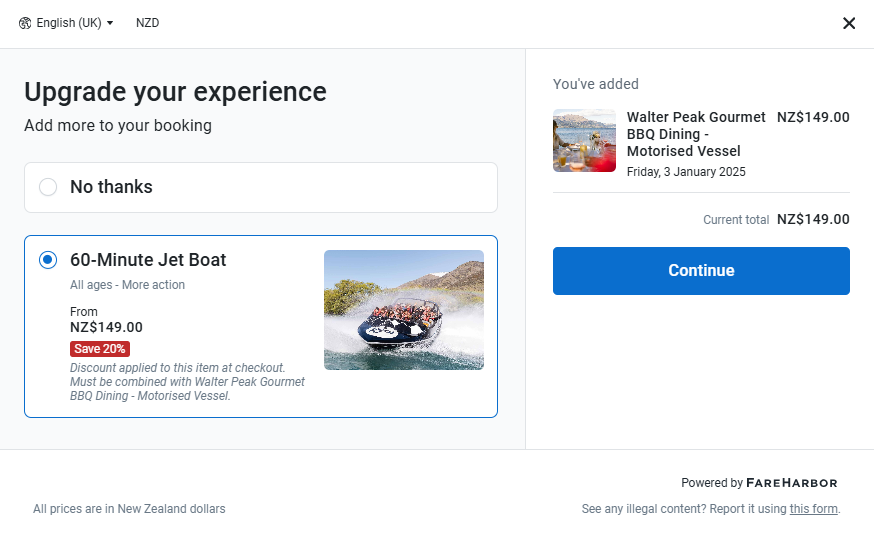The height and width of the screenshot is (536, 874).
Task: Toggle the 60-Minute Jet Boat radio button
Action: [x=48, y=260]
